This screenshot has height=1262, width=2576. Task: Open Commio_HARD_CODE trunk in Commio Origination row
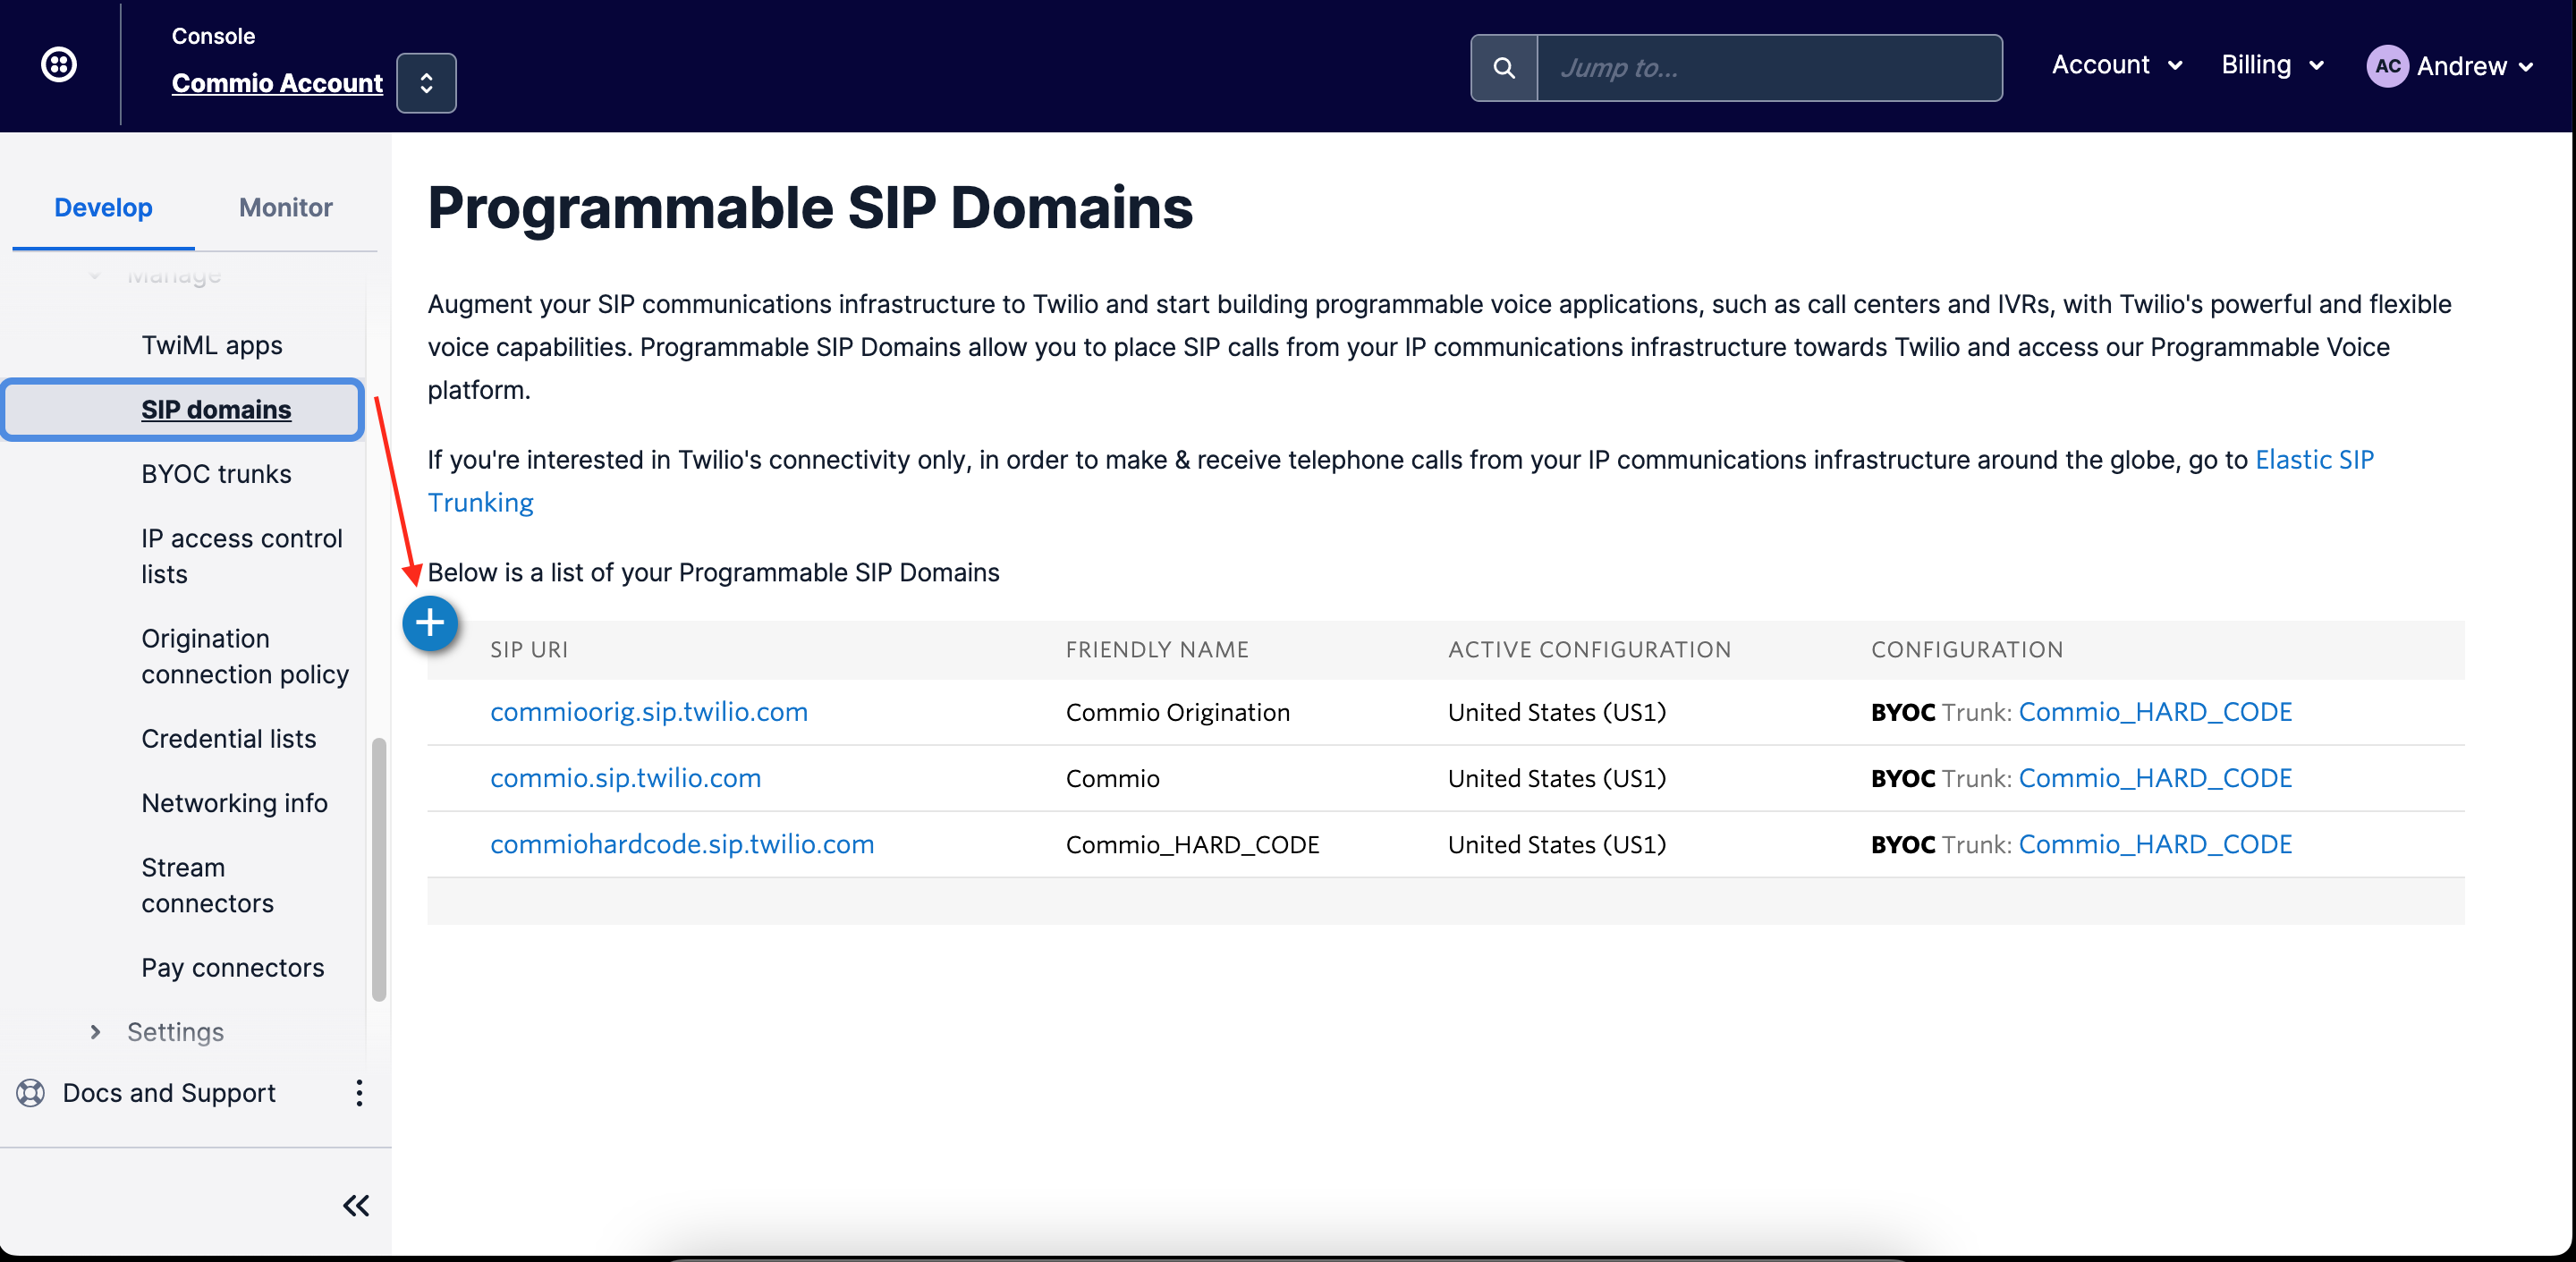tap(2155, 711)
